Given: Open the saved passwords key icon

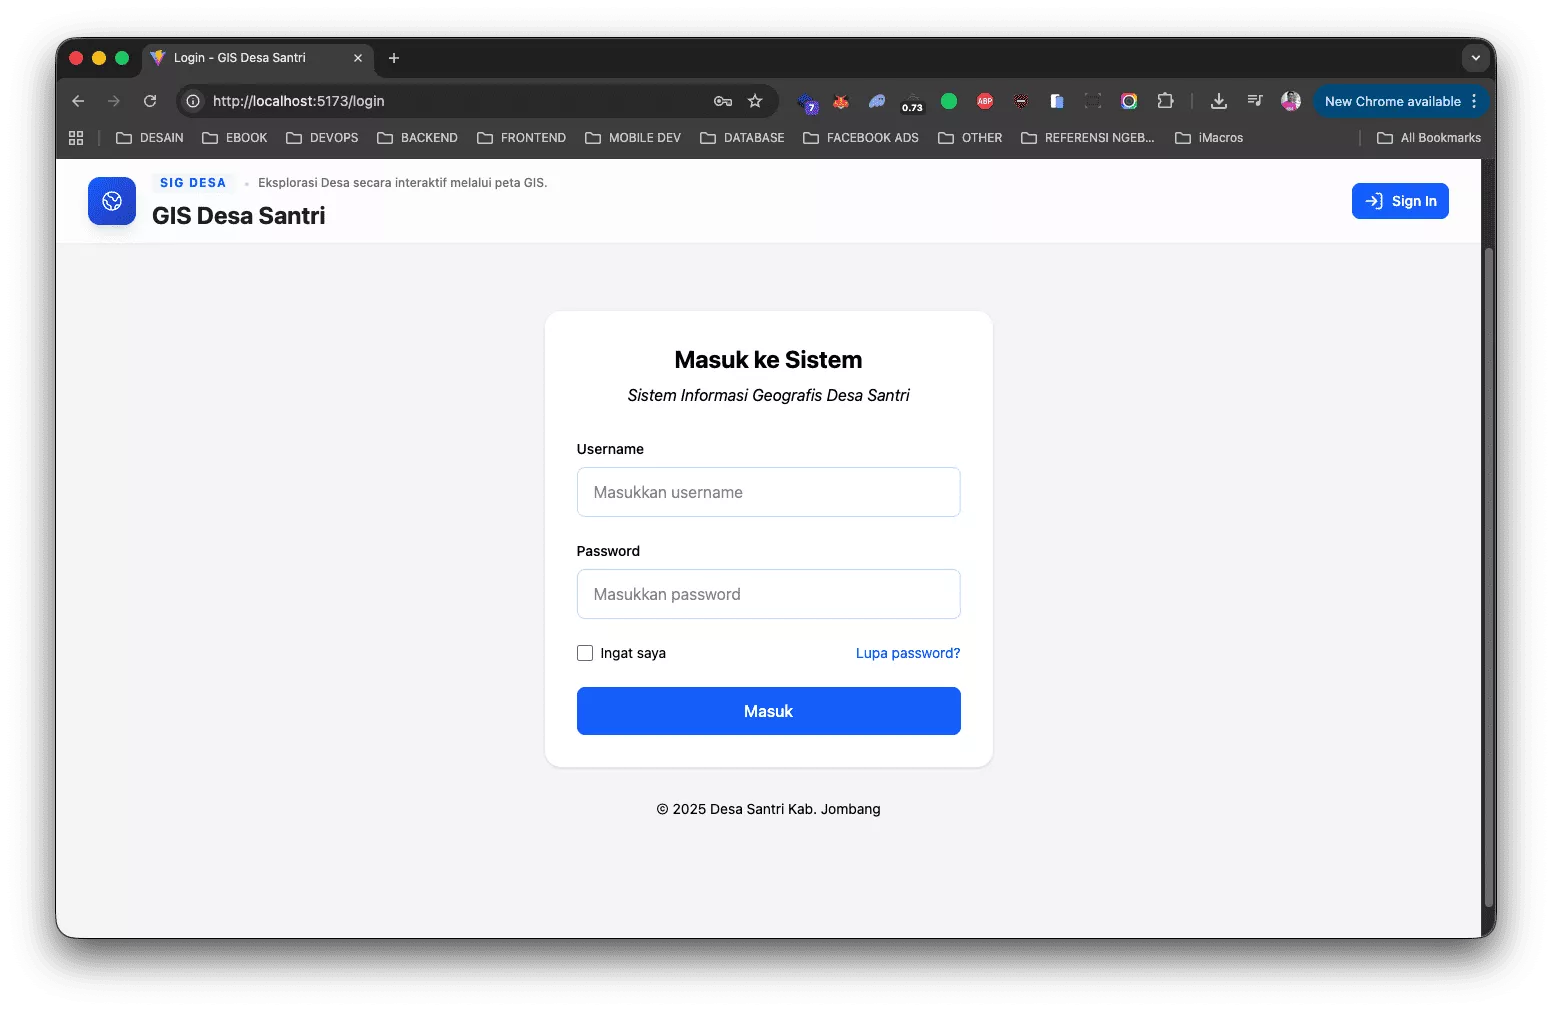Looking at the screenshot, I should (723, 101).
